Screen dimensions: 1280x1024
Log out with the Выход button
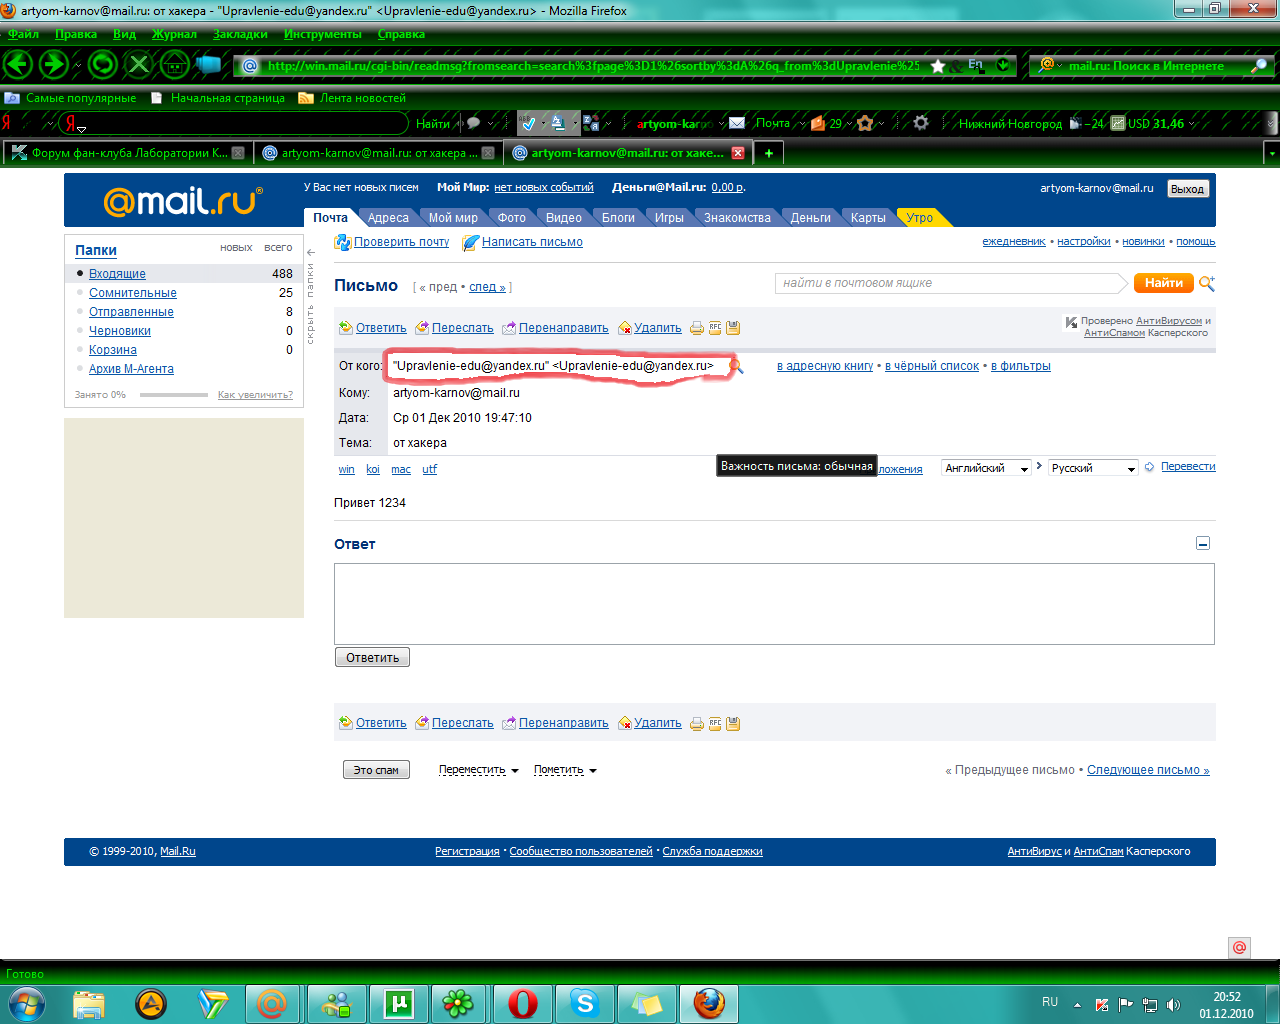pos(1187,189)
